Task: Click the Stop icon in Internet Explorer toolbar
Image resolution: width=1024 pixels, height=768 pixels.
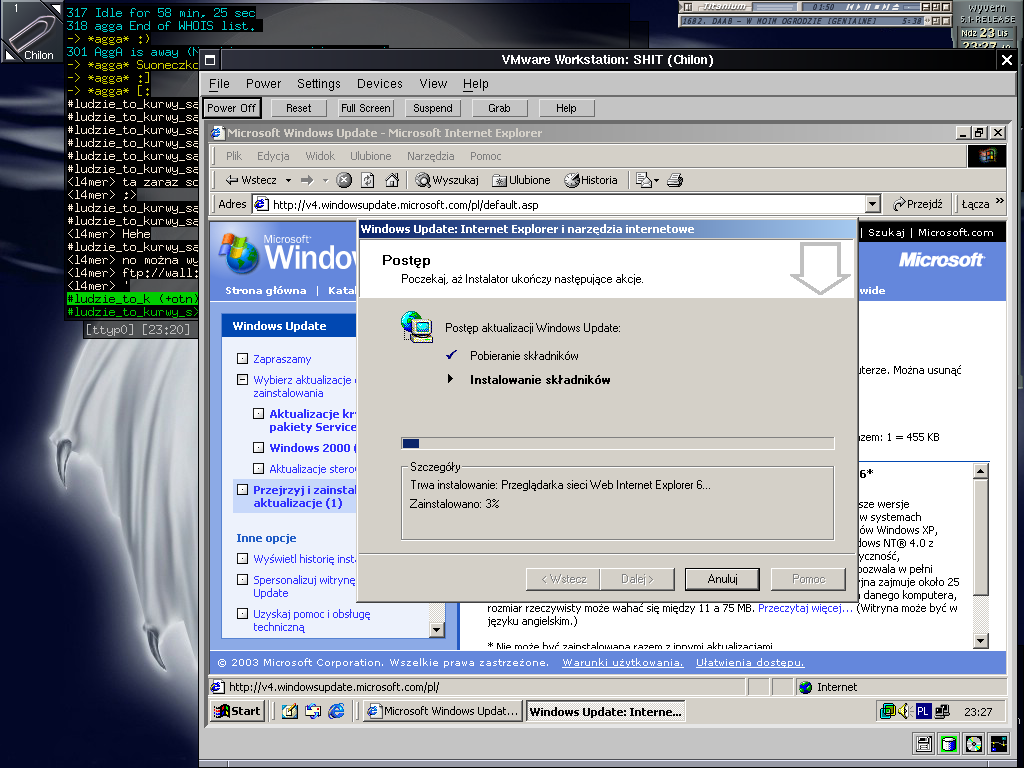Action: tap(344, 180)
